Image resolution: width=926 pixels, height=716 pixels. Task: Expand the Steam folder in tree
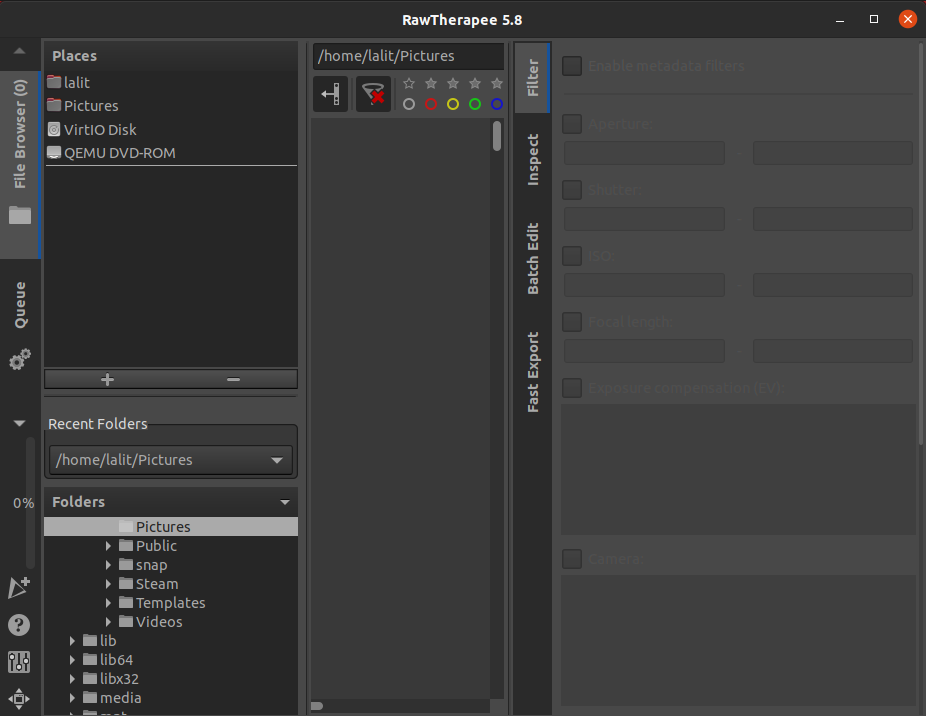click(x=109, y=584)
